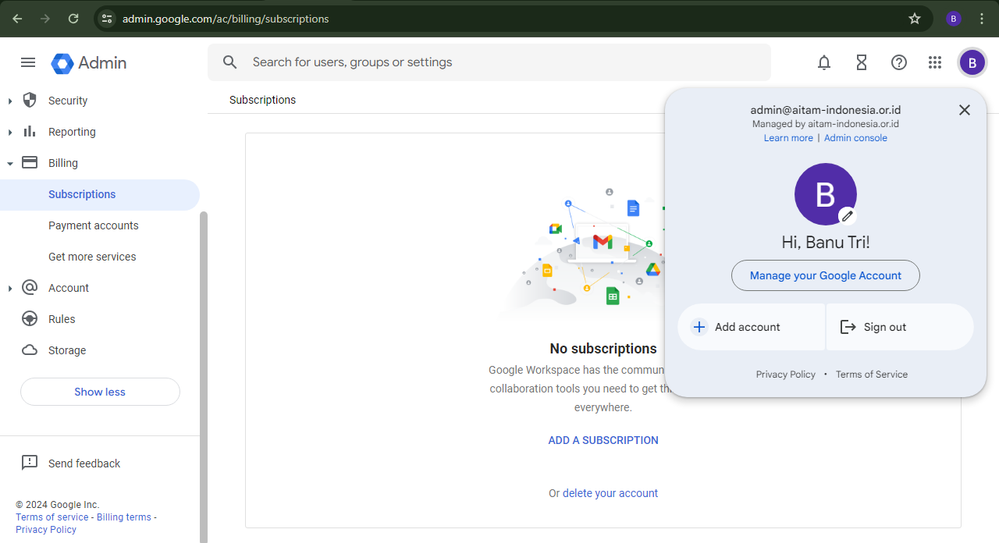Screen dimensions: 999x543
Task: Click Send feedback
Action: pyautogui.click(x=84, y=463)
